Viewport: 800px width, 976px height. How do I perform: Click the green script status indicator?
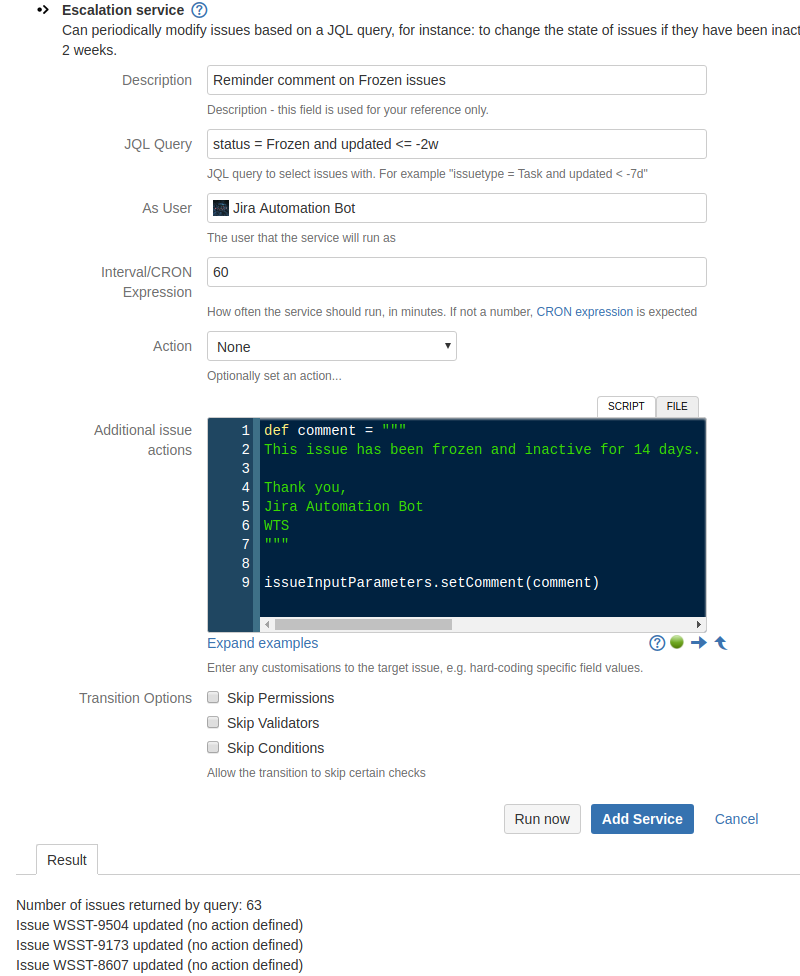coord(678,643)
